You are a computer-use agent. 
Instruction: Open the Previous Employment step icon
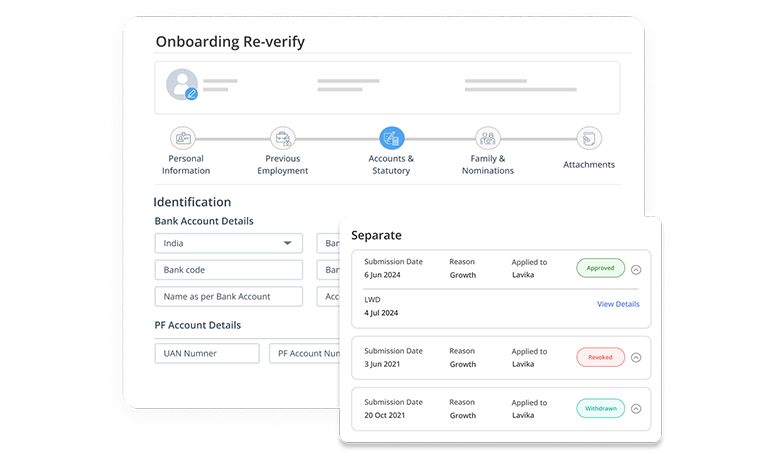283,138
